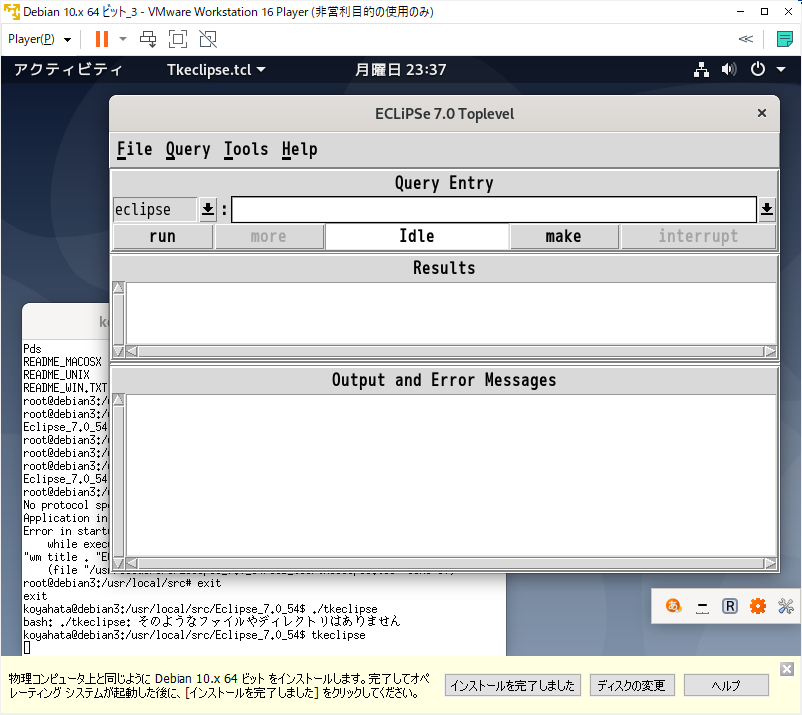Open the orange gear IME settings icon
This screenshot has height=715, width=802.
tap(758, 606)
